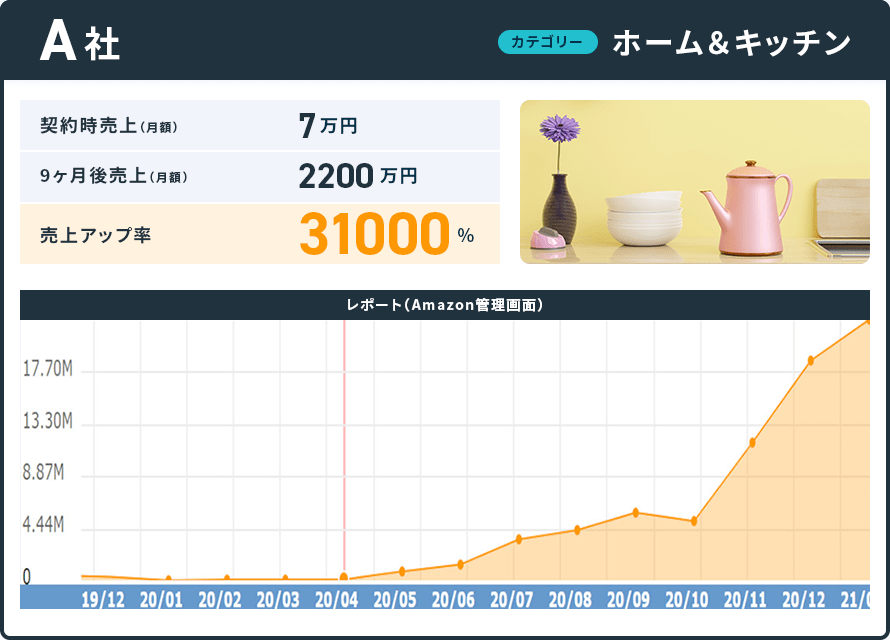Viewport: 890px width, 640px height.
Task: Select the 9ヶ月後売上 row
Action: tap(259, 177)
